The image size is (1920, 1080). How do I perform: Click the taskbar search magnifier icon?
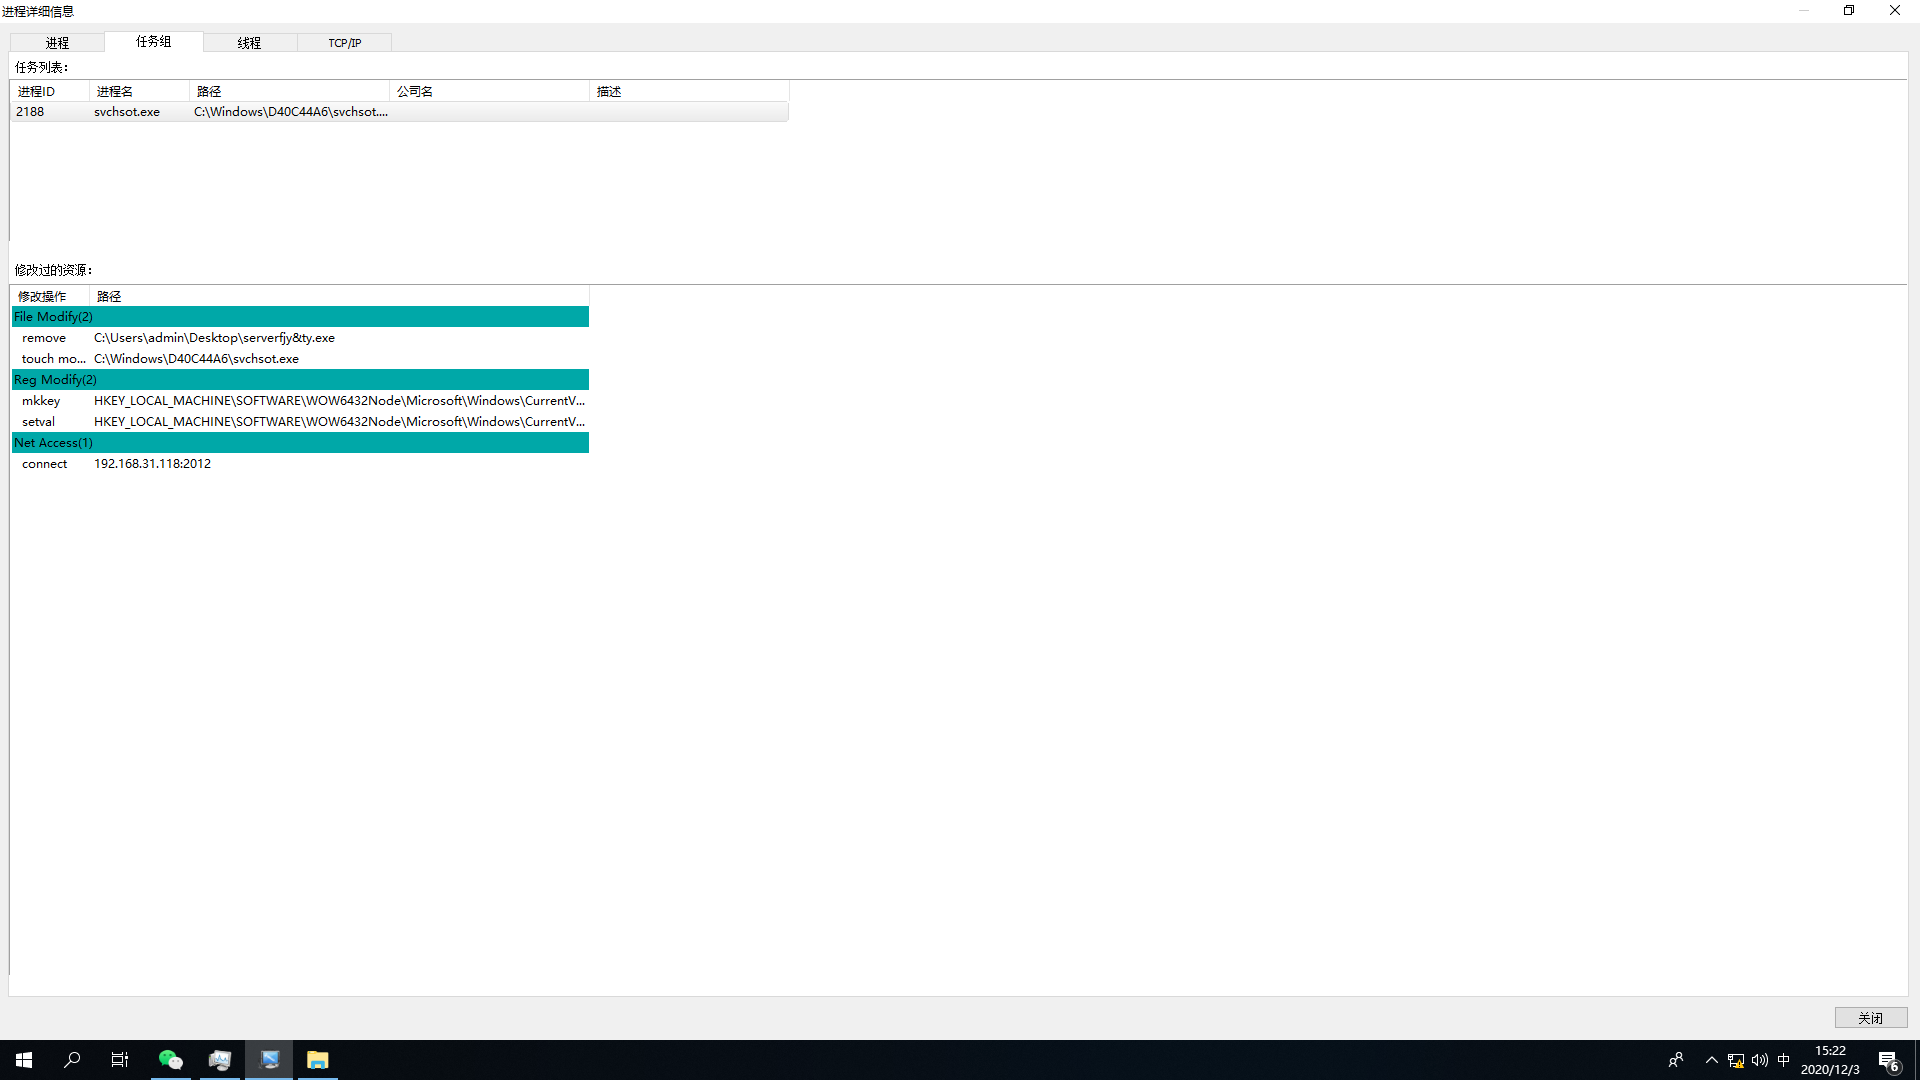coord(72,1060)
